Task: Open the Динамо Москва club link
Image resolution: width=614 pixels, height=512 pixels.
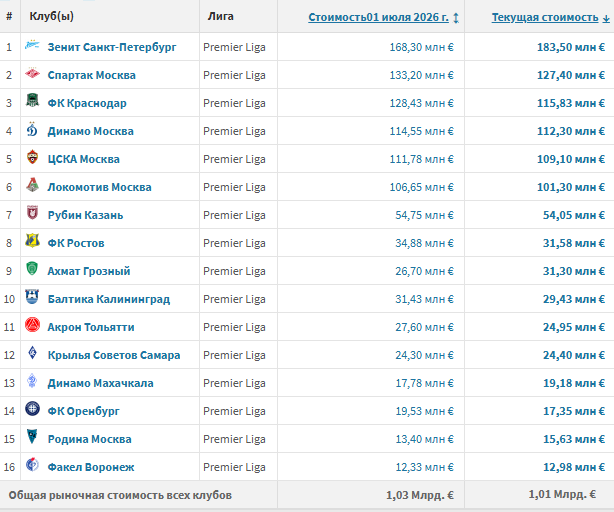Action: click(x=90, y=131)
